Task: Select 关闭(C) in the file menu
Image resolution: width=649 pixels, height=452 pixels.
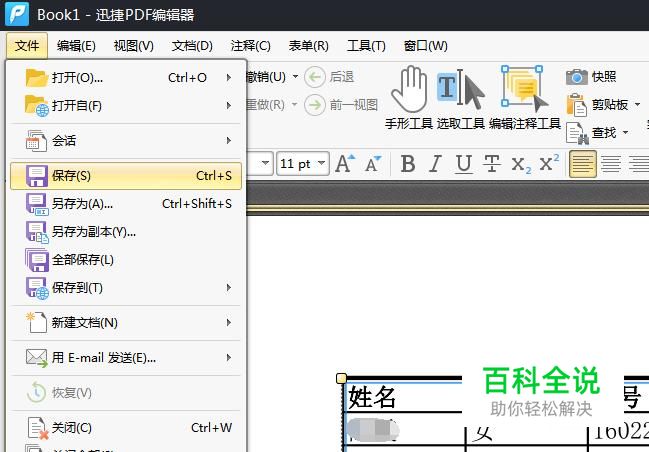Action: (125, 428)
